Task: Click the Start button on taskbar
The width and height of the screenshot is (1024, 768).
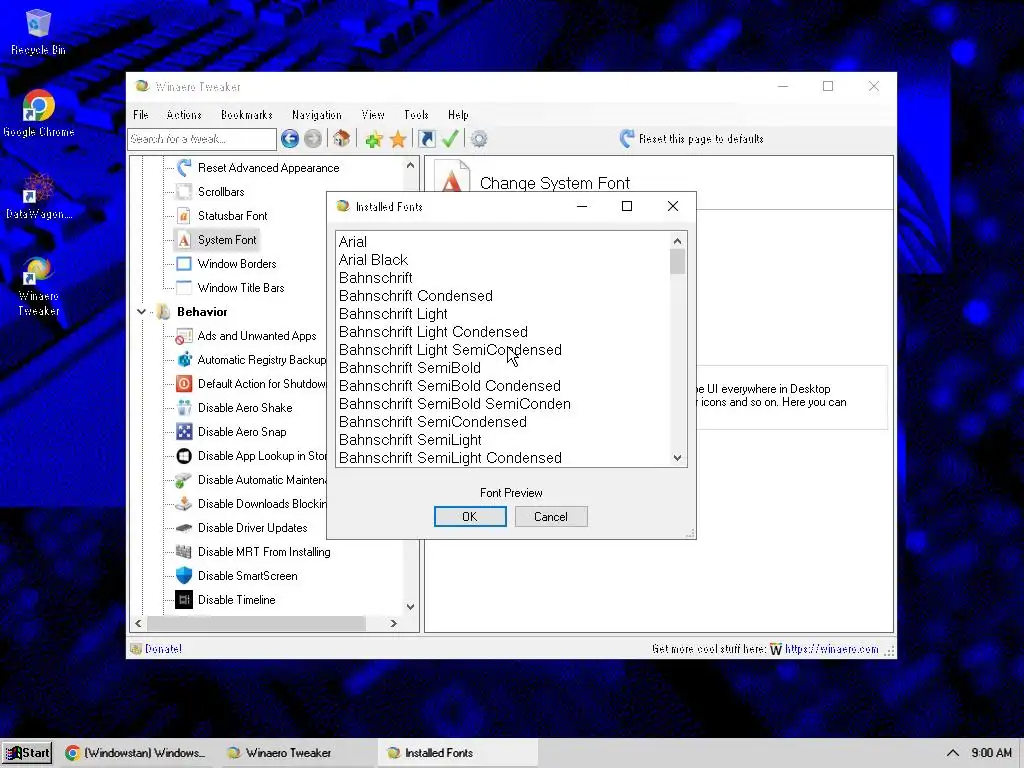Action: [27, 753]
